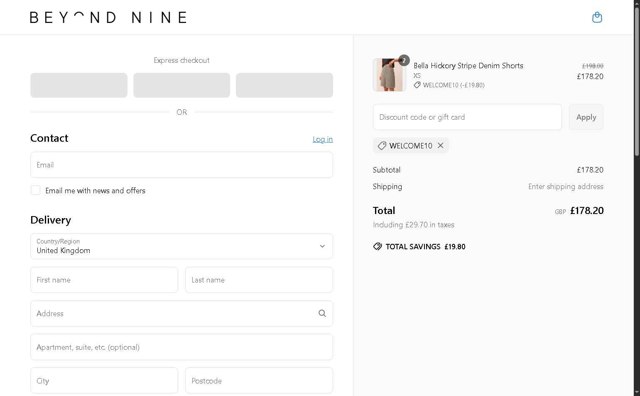Focus the Email input field
The image size is (640, 396).
[182, 165]
